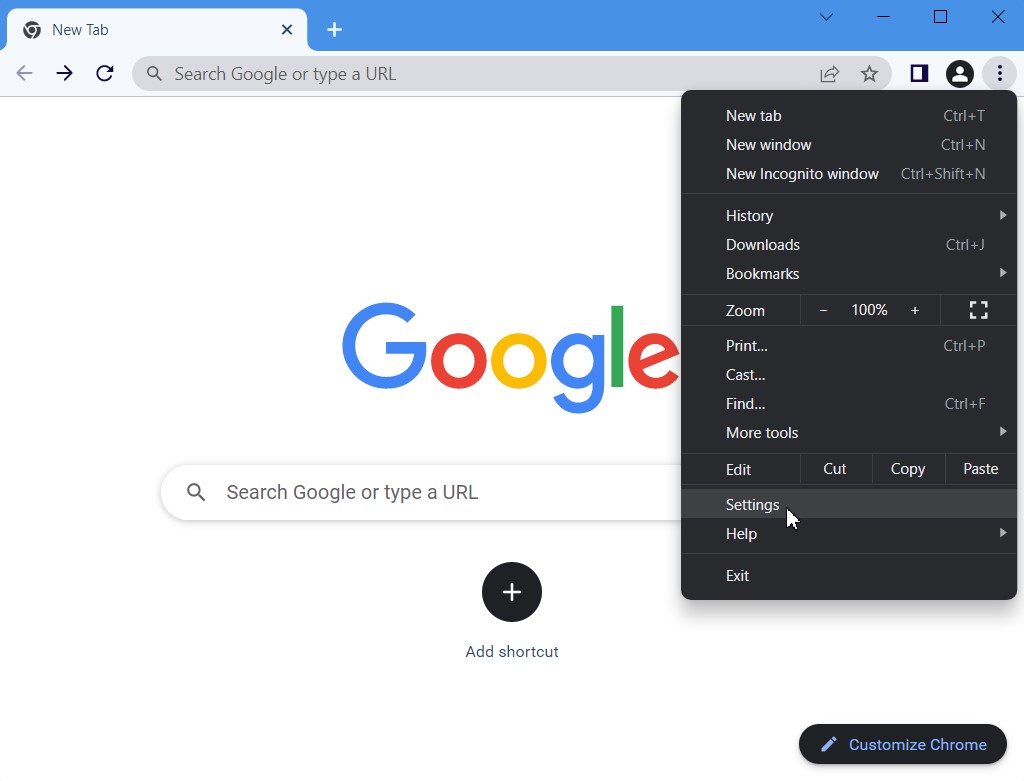The image size is (1024, 781).
Task: Expand the Bookmarks submenu
Action: click(x=848, y=274)
